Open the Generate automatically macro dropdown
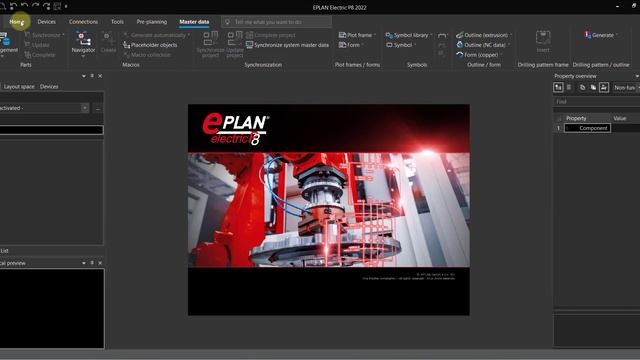The height and width of the screenshot is (360, 640). point(156,35)
